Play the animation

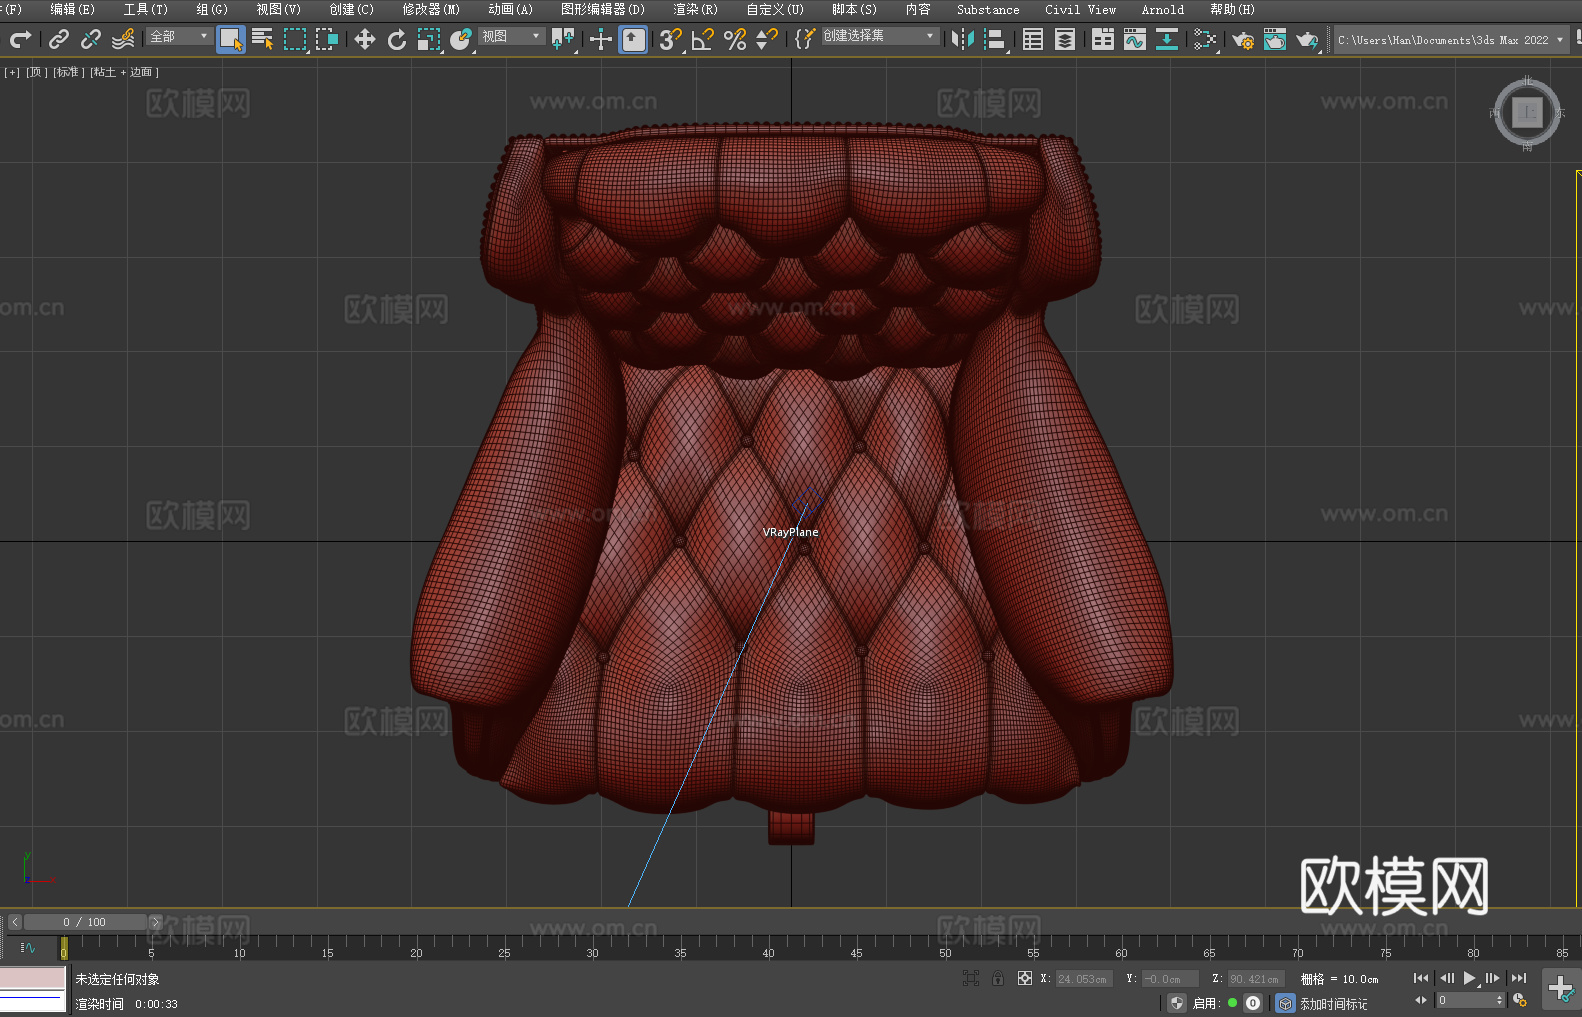click(1469, 978)
